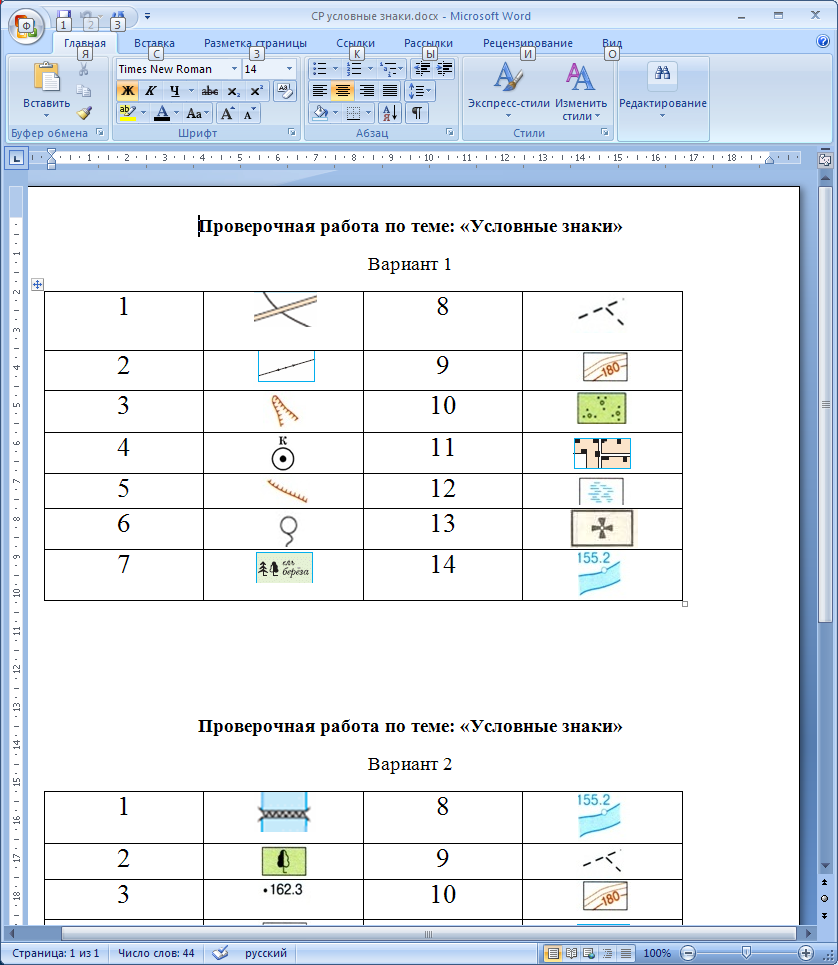Toggle Italic formatting

[150, 91]
